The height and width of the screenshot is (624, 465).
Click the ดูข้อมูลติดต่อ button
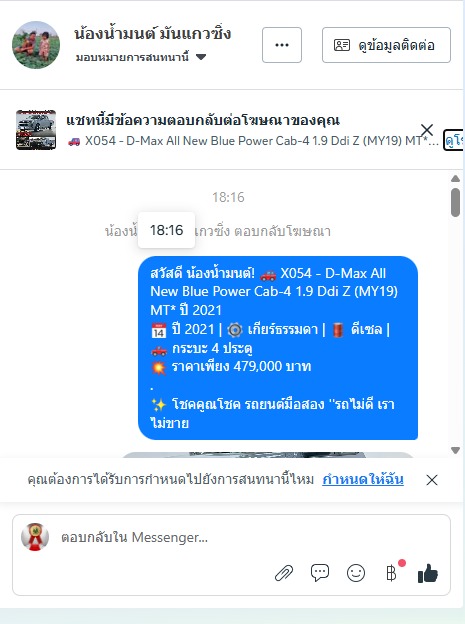[x=386, y=45]
